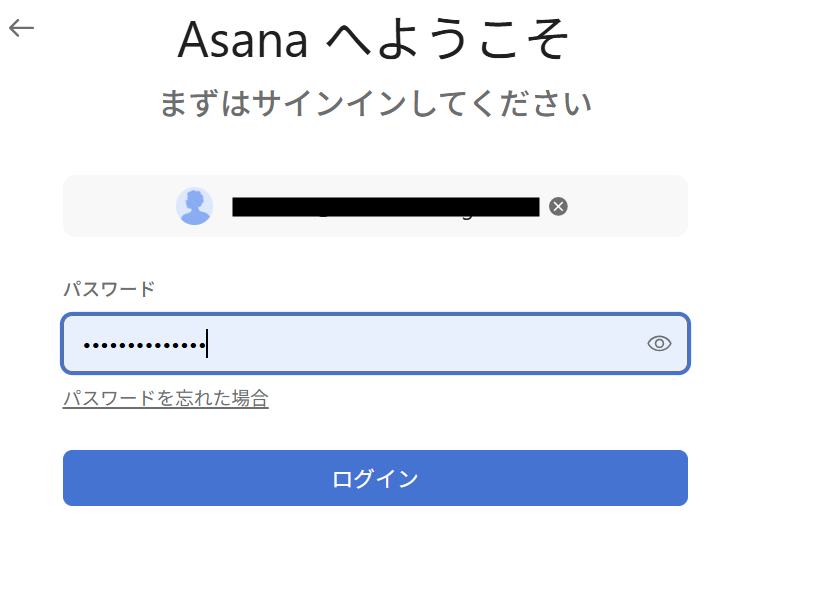Return to the previous sign-in screen
The height and width of the screenshot is (606, 835).
[x=21, y=28]
